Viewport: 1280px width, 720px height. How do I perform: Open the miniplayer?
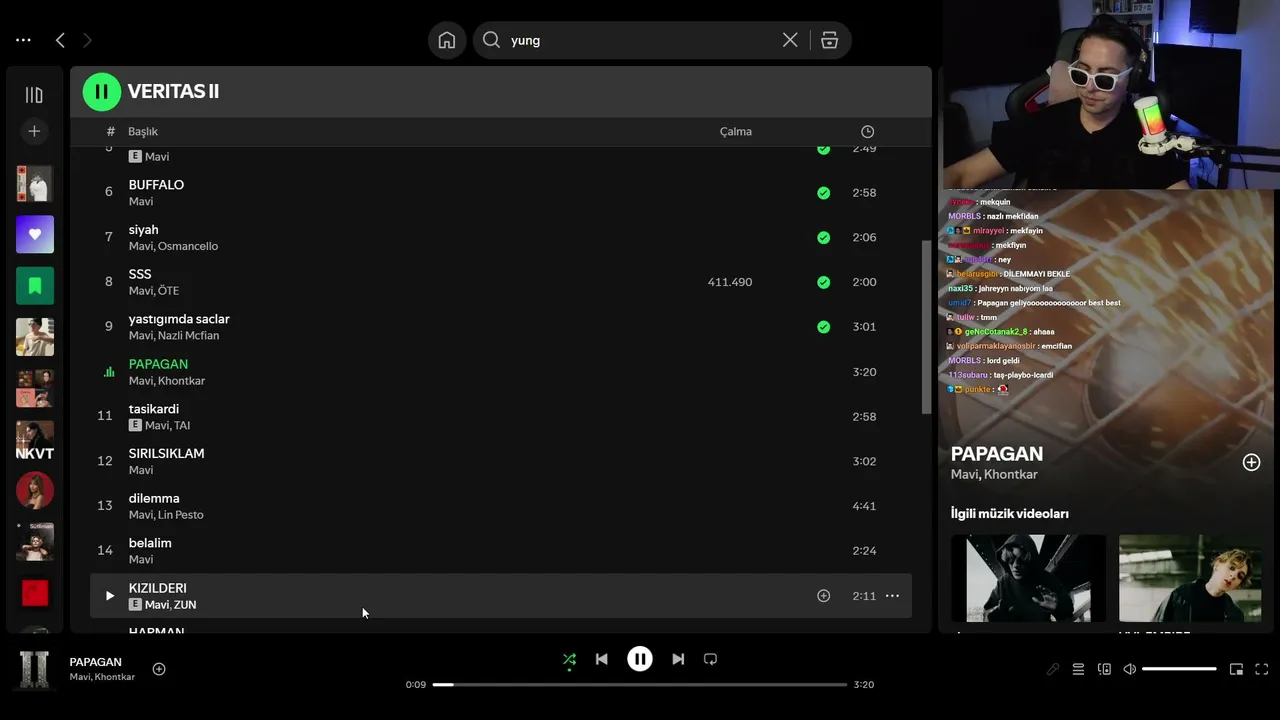pos(1236,669)
